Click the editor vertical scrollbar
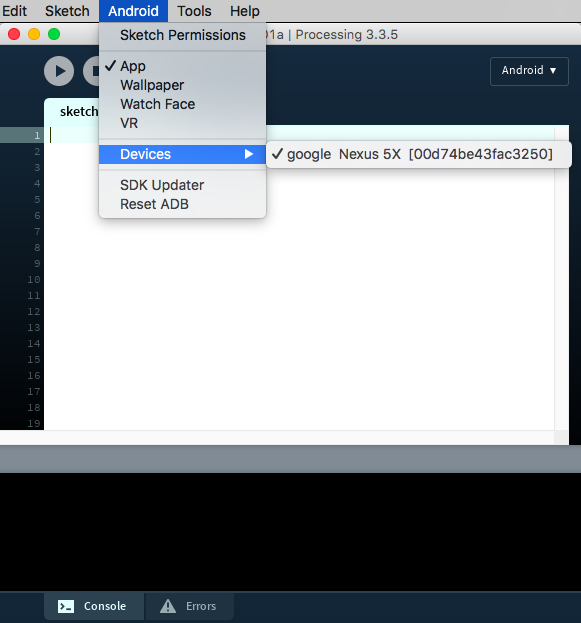 [x=562, y=278]
